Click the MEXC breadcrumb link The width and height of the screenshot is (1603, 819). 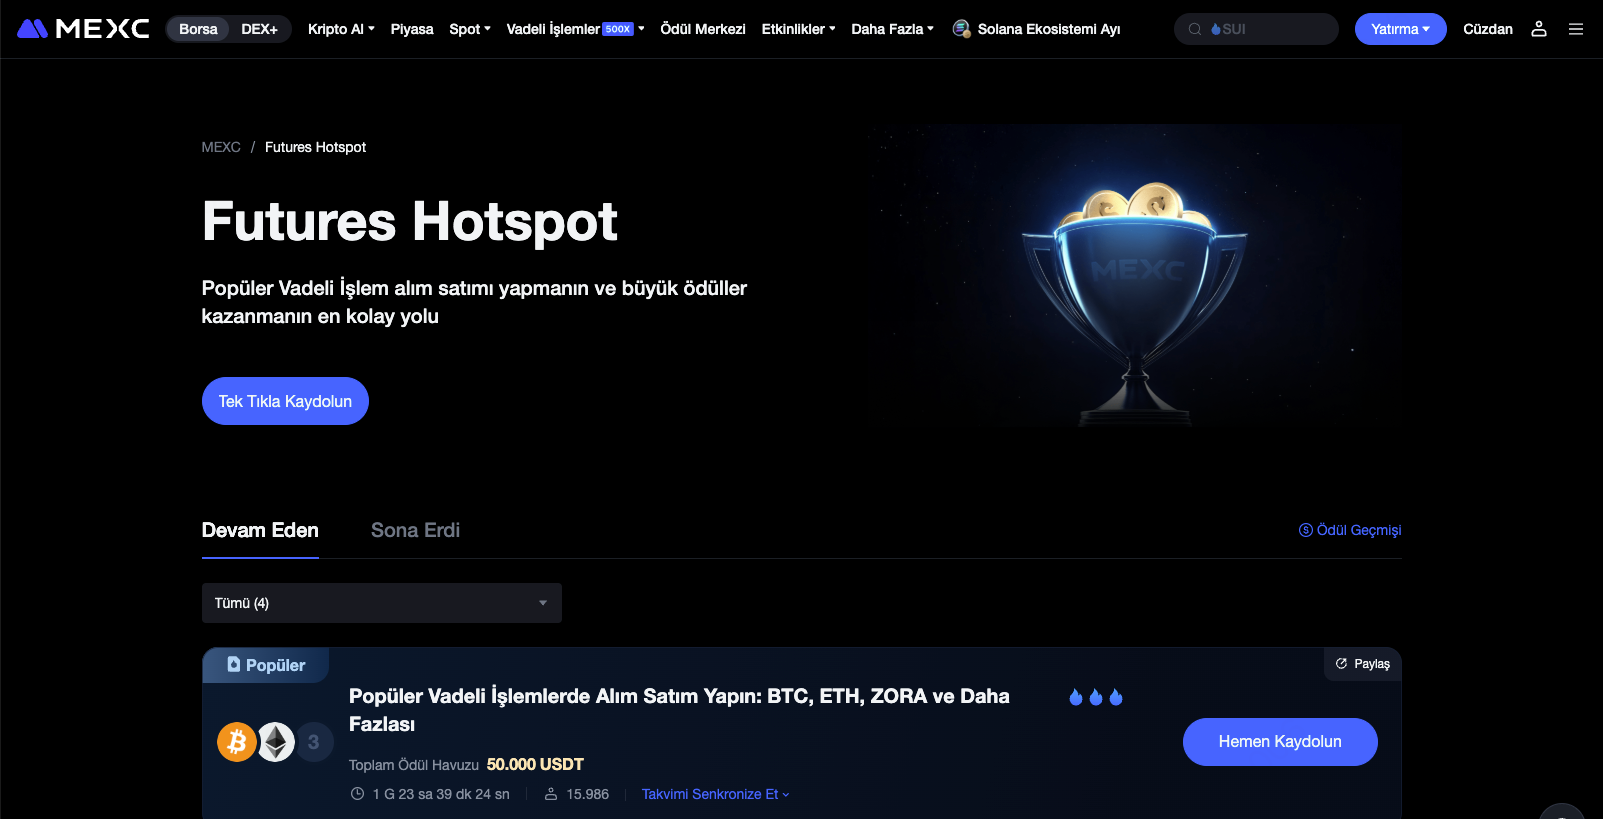221,147
